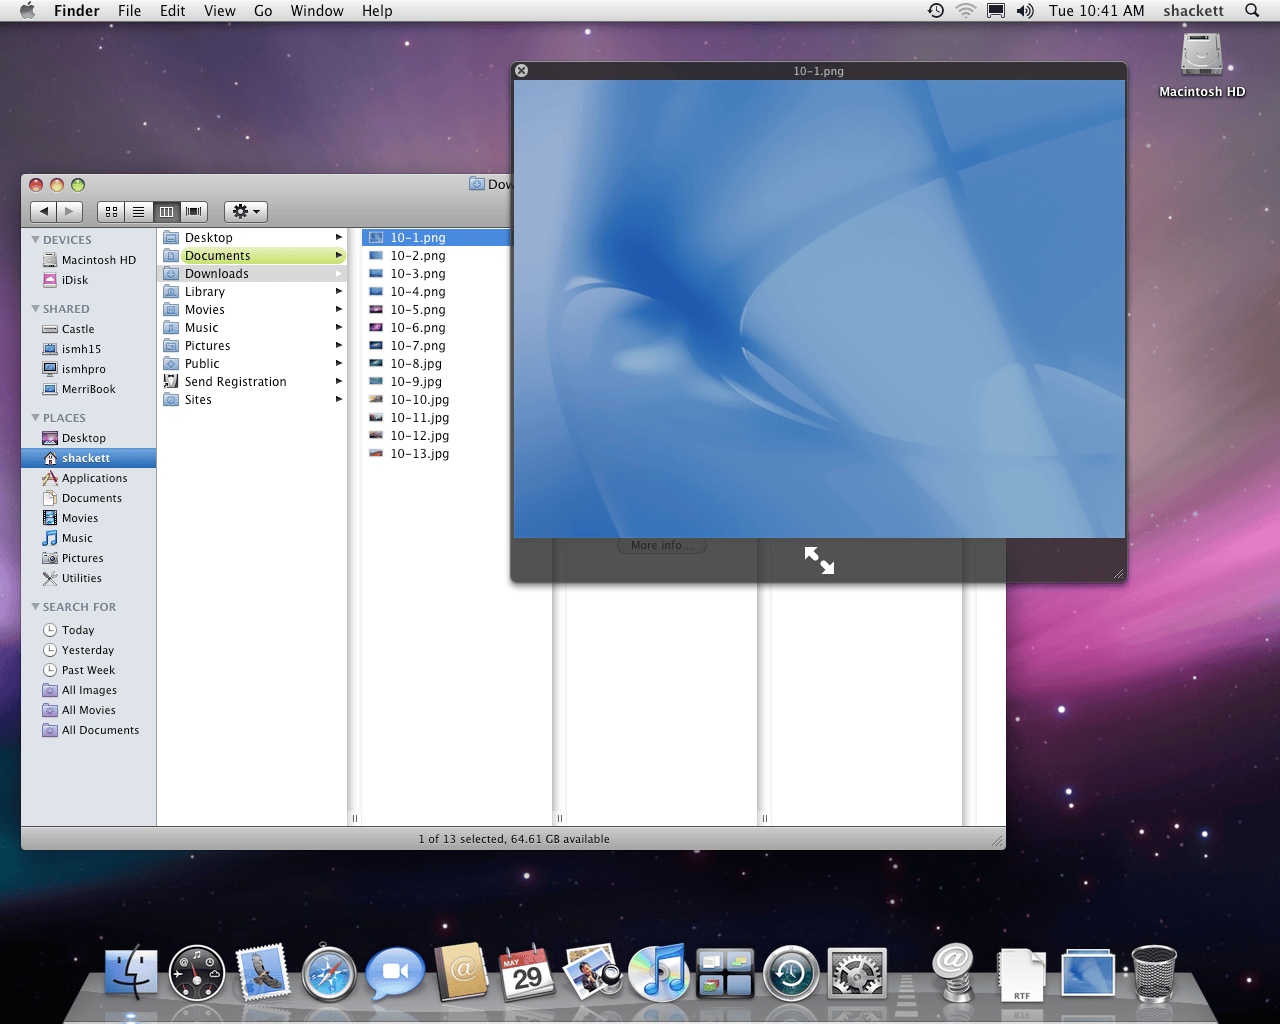Screen dimensions: 1280x1024
Task: Switch Finder to list view
Action: (139, 211)
